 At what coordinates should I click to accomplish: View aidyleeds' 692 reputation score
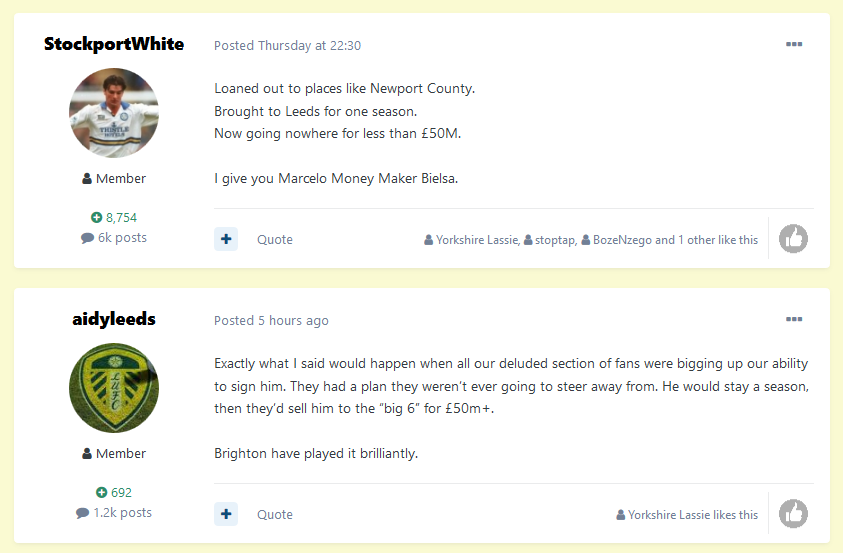coord(114,493)
